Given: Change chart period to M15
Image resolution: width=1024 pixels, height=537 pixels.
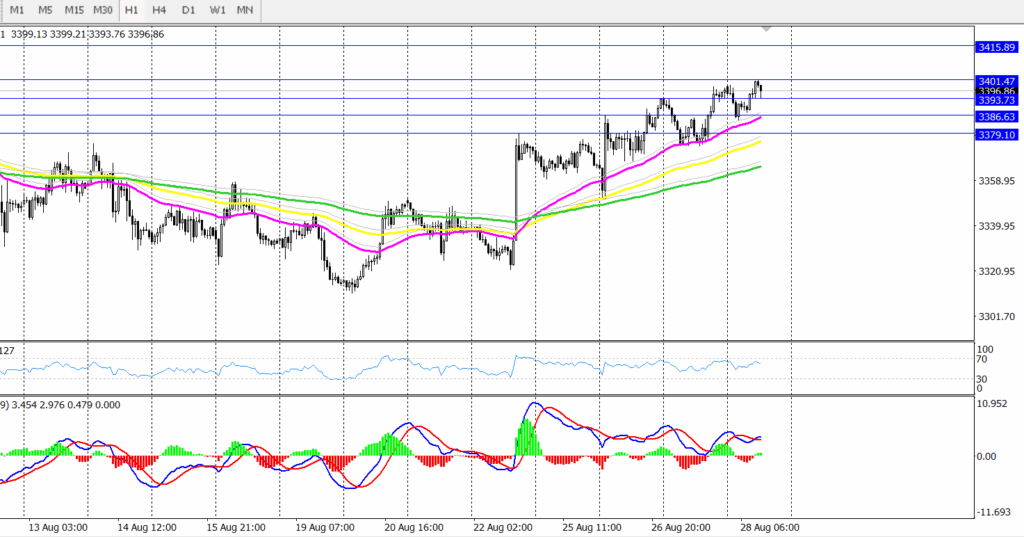Looking at the screenshot, I should pyautogui.click(x=74, y=10).
